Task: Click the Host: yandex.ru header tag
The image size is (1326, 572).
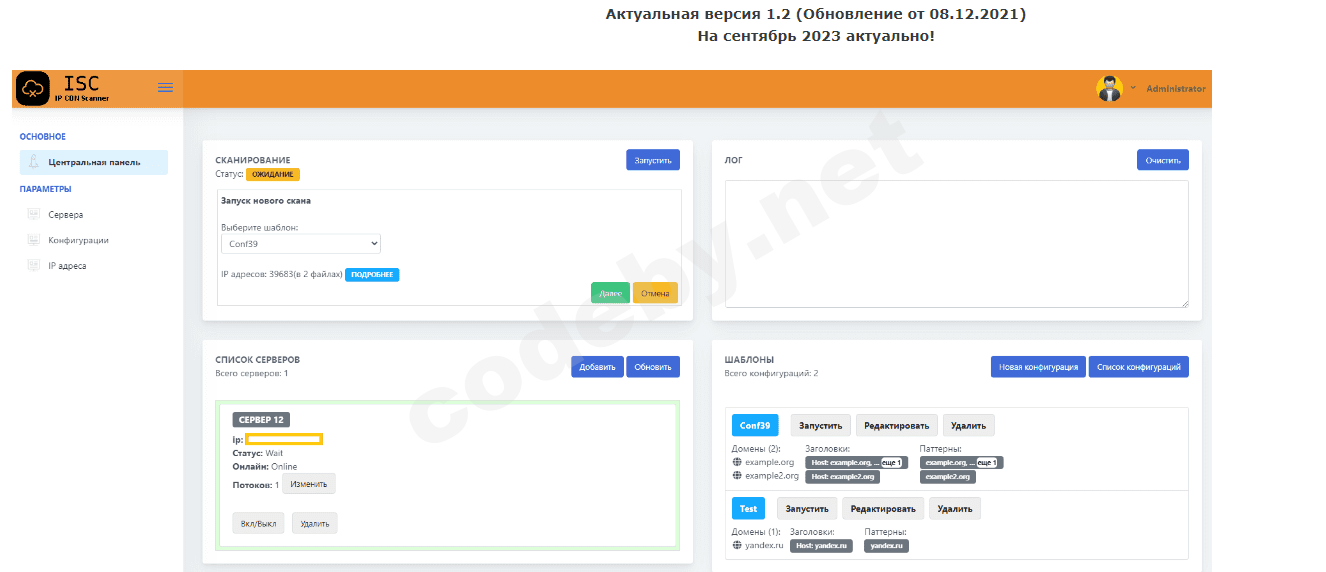Action: coord(821,546)
